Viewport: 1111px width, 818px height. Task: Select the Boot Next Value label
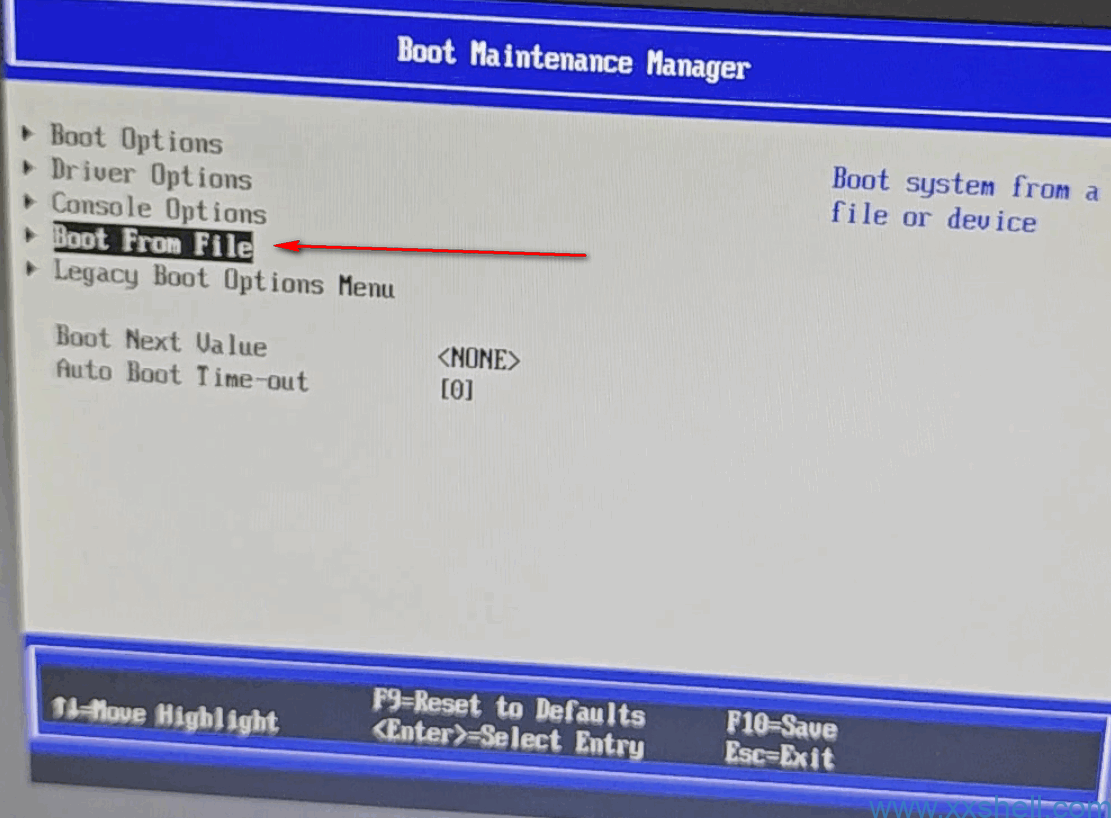(x=161, y=341)
